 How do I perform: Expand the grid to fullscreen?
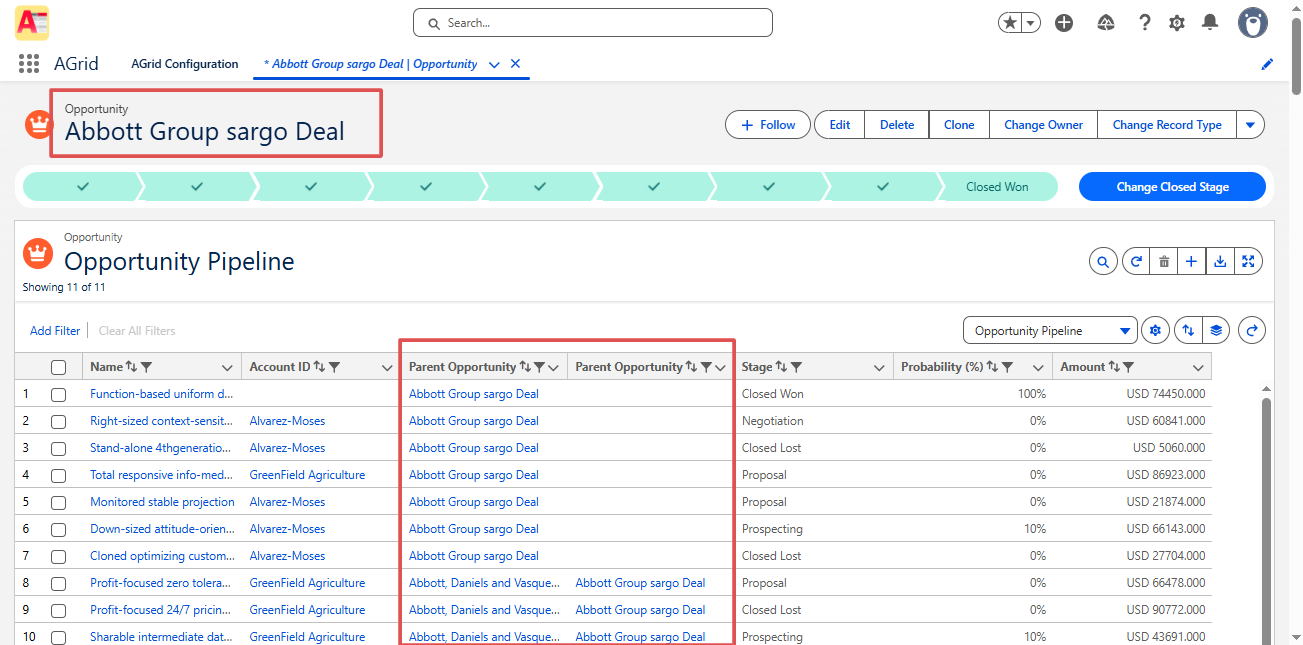coord(1248,262)
